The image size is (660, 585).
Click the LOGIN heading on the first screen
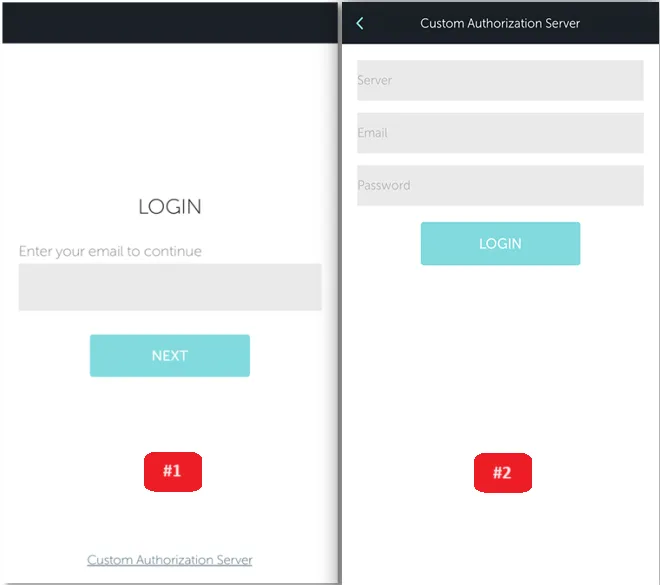(170, 207)
